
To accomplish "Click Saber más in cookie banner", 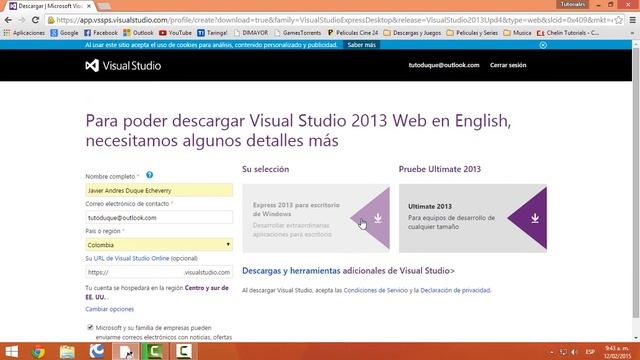I will click(x=361, y=45).
